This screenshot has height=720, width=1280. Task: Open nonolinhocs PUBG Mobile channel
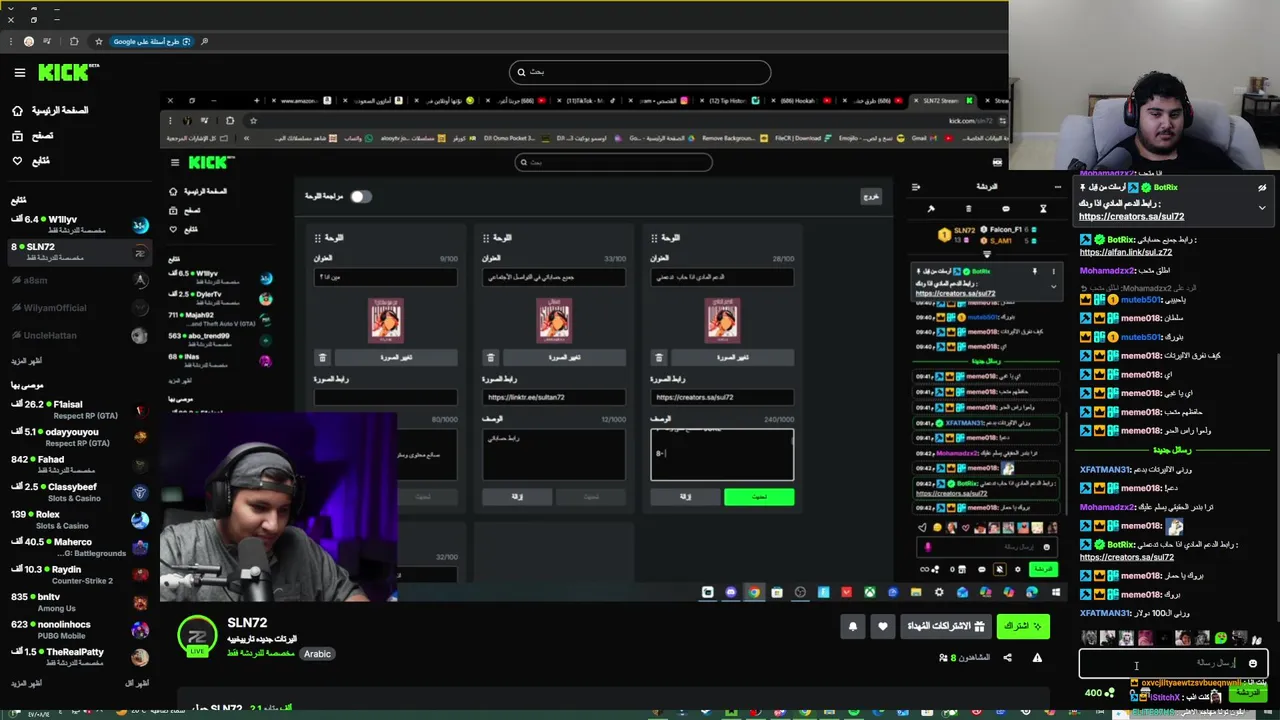point(78,630)
